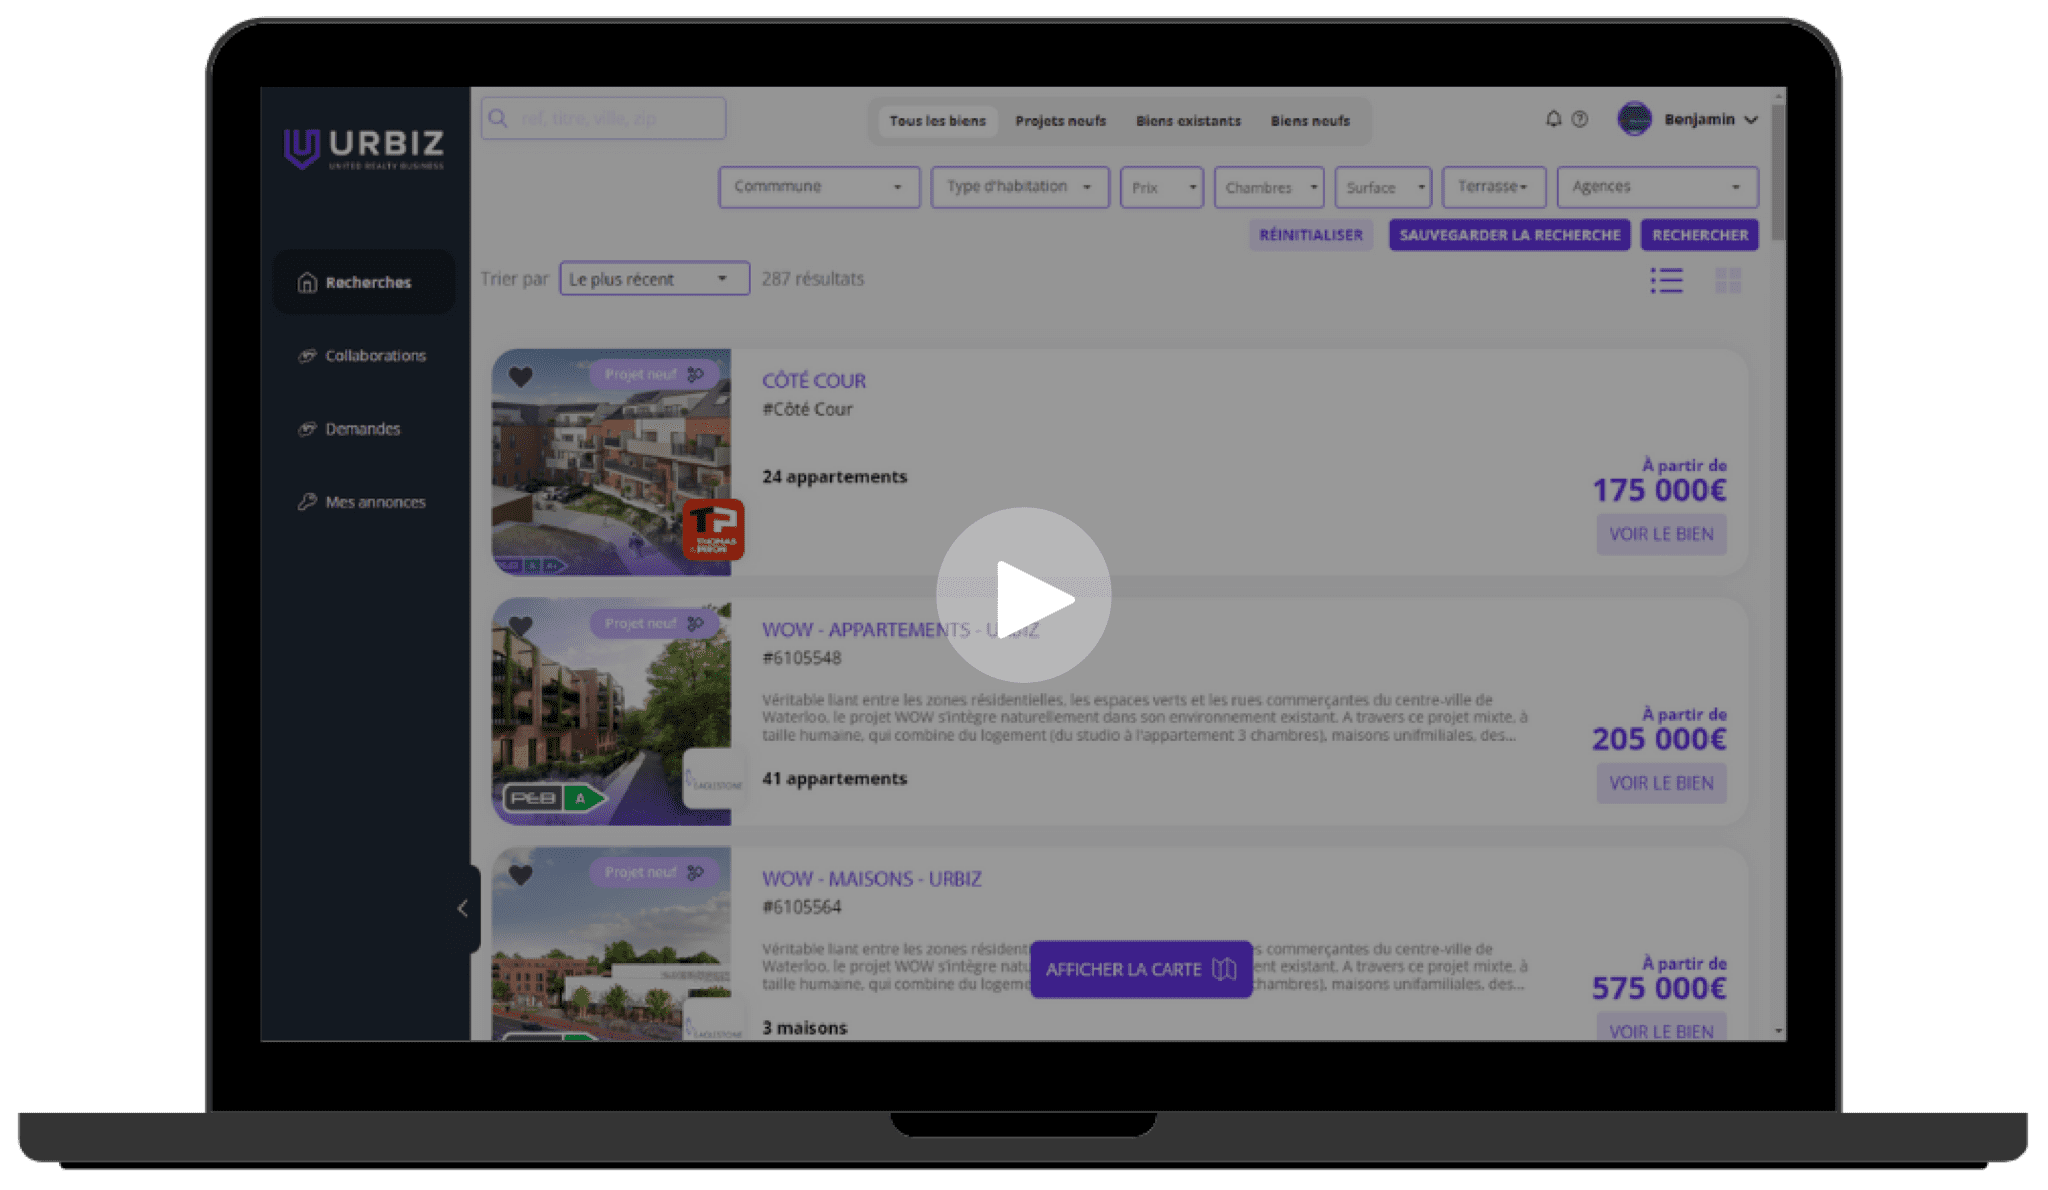Click the share icon on the Côté Cour card
The width and height of the screenshot is (2048, 1190).
tap(696, 373)
